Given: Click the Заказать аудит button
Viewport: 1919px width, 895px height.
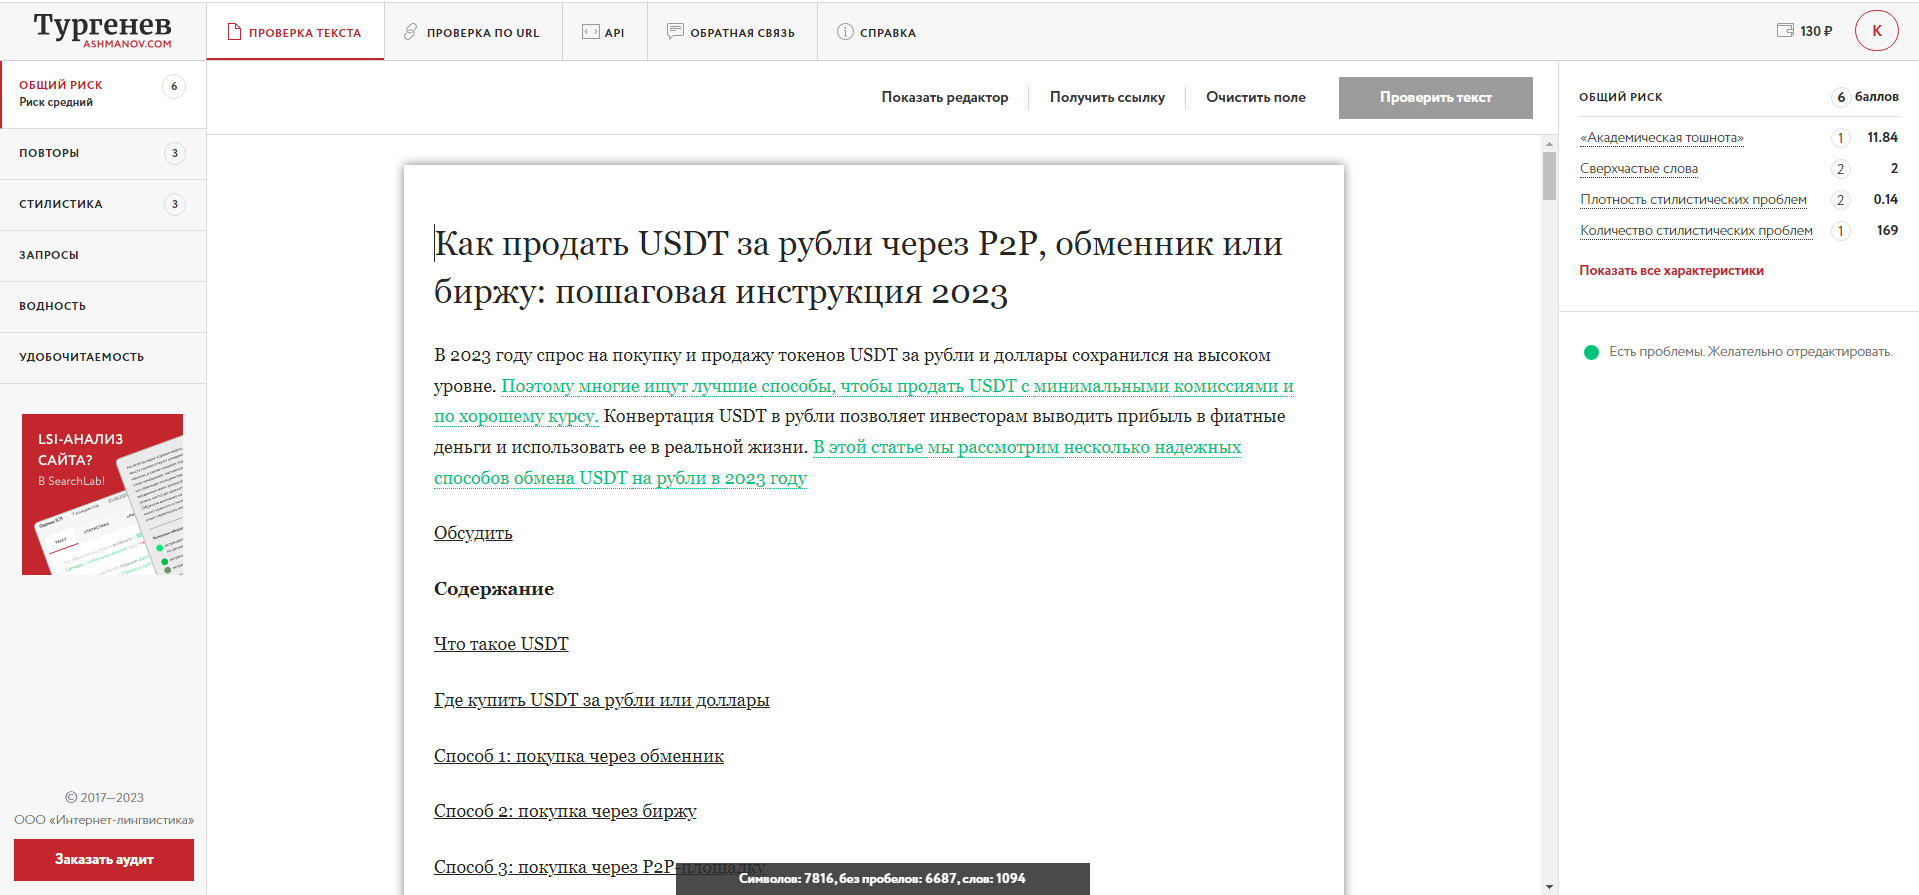Looking at the screenshot, I should coord(104,859).
